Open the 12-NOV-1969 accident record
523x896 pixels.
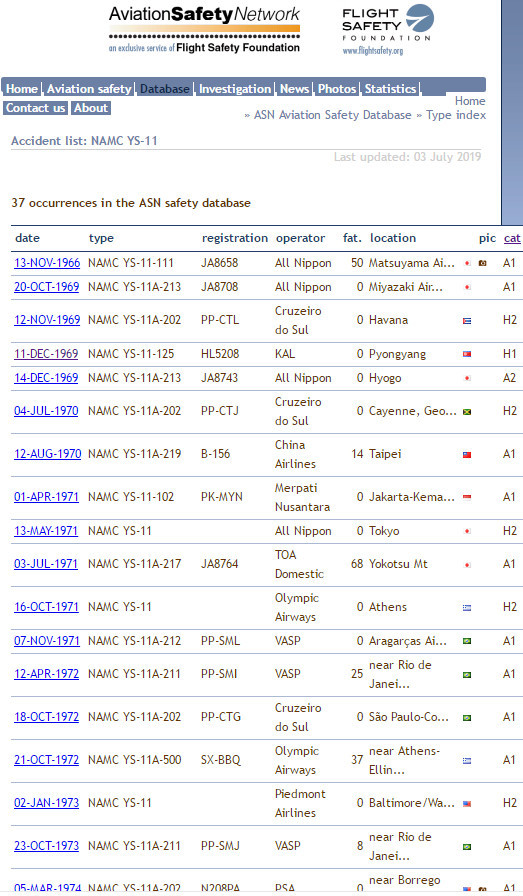tap(47, 320)
